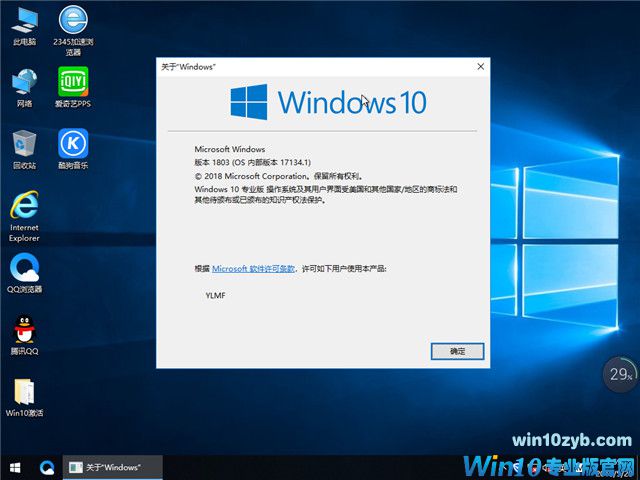Click the © 2018 Microsoft Corporation line
This screenshot has width=640, height=480.
(x=278, y=176)
